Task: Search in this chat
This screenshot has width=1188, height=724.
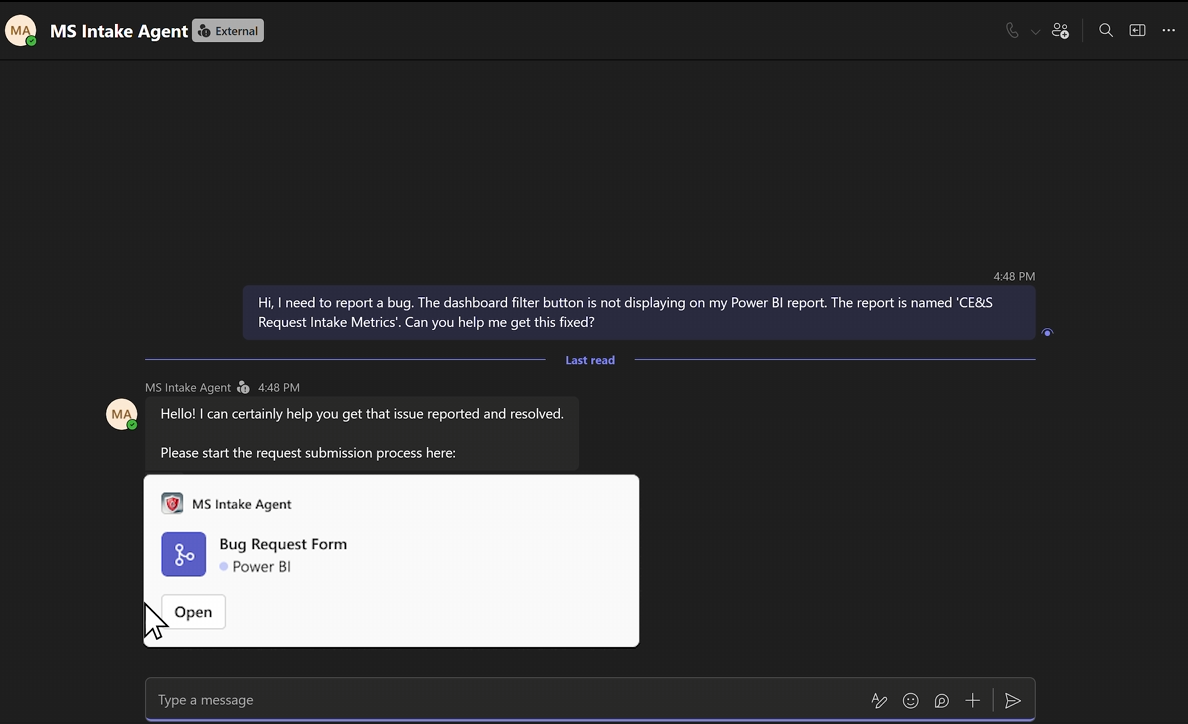Action: (1105, 30)
